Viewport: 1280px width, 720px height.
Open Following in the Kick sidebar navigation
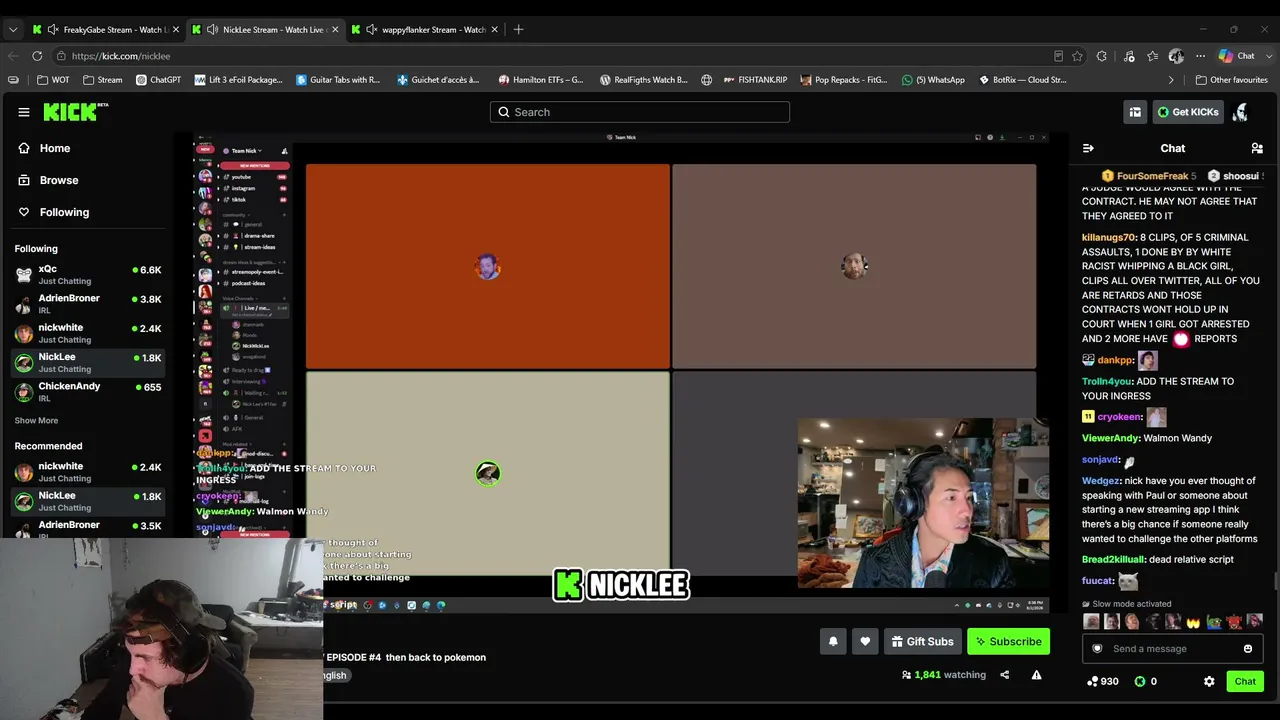click(55, 212)
